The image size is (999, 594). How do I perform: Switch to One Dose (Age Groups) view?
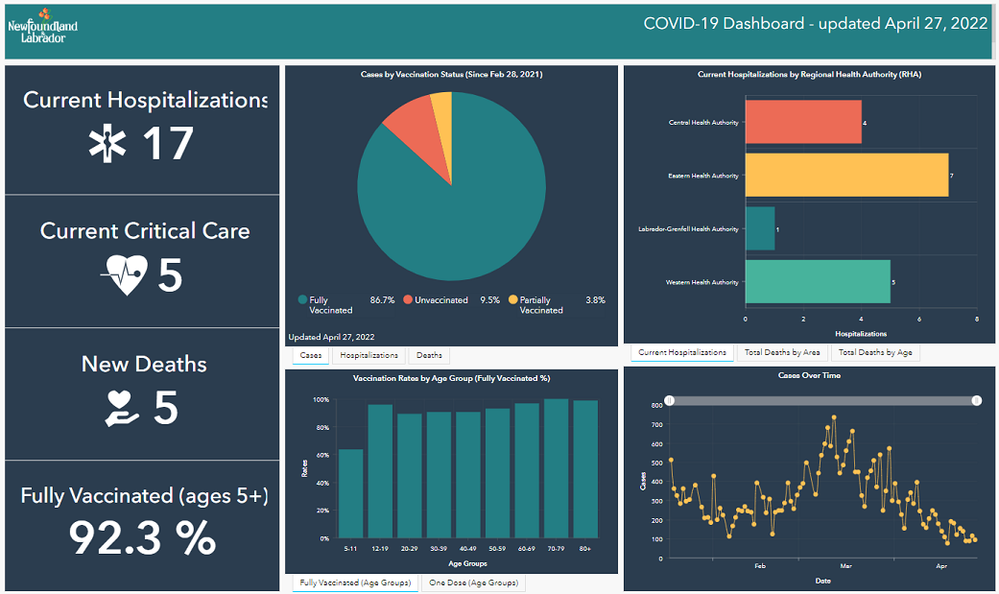(x=472, y=582)
